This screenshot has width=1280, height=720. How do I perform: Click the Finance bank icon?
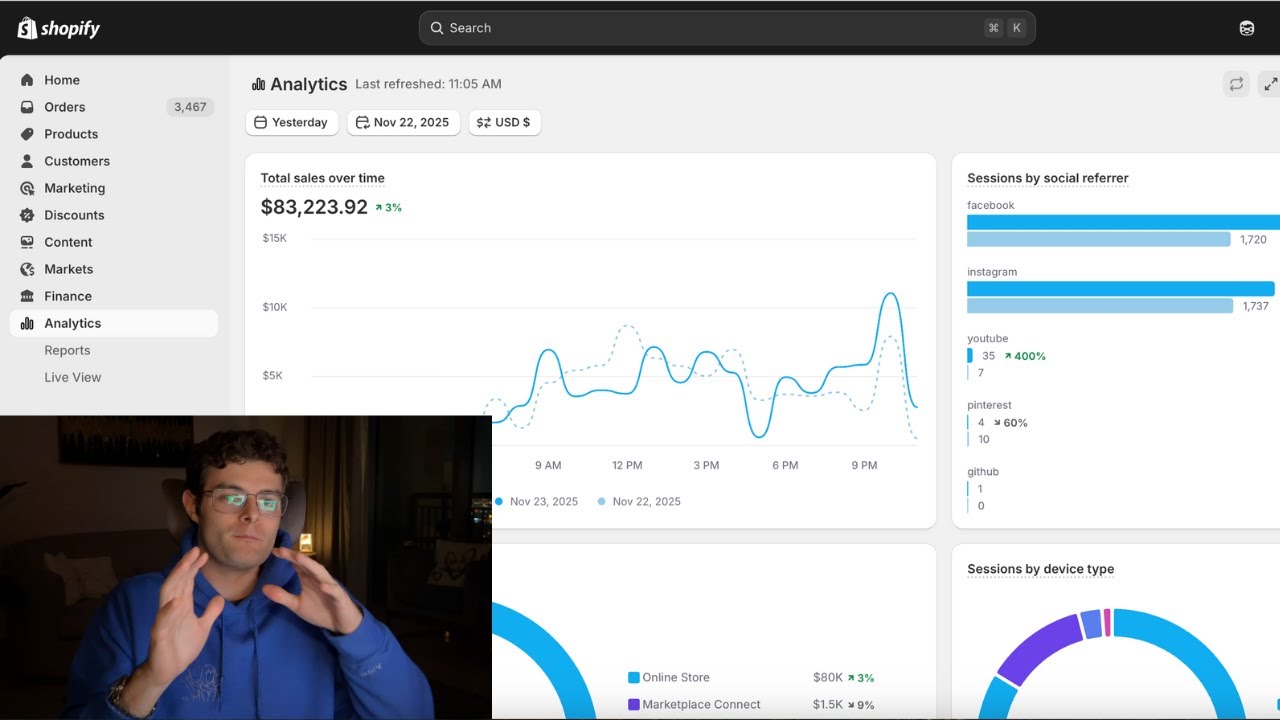coord(27,296)
